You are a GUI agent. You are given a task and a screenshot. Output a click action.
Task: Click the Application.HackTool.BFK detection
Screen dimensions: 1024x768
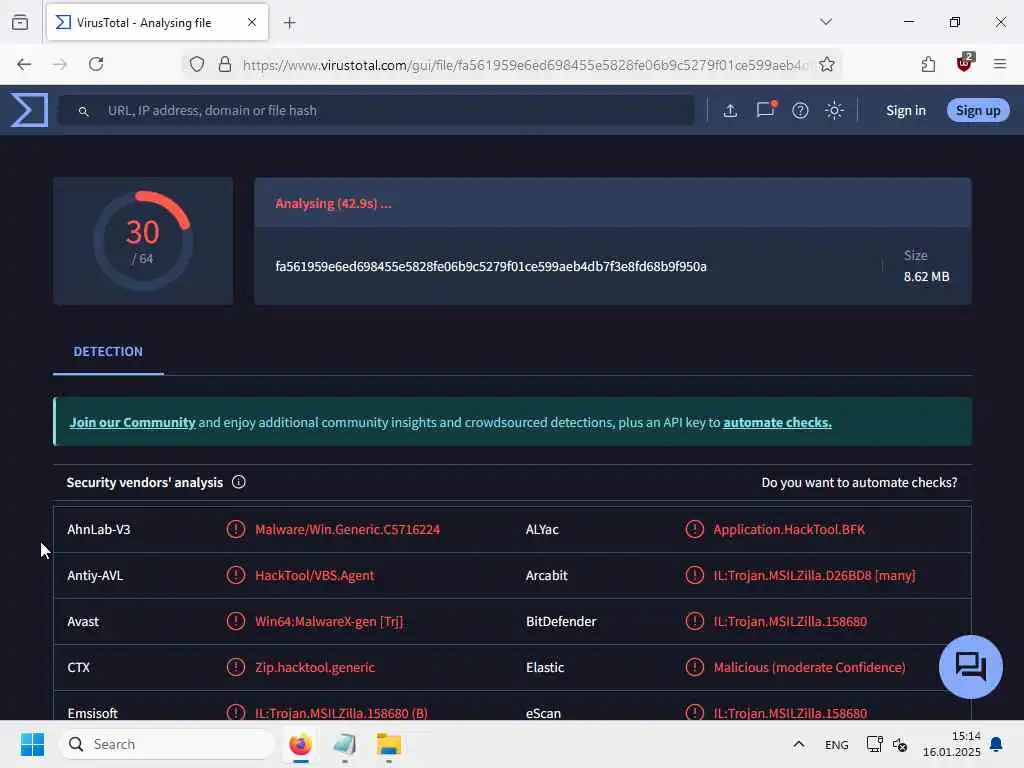pyautogui.click(x=789, y=530)
